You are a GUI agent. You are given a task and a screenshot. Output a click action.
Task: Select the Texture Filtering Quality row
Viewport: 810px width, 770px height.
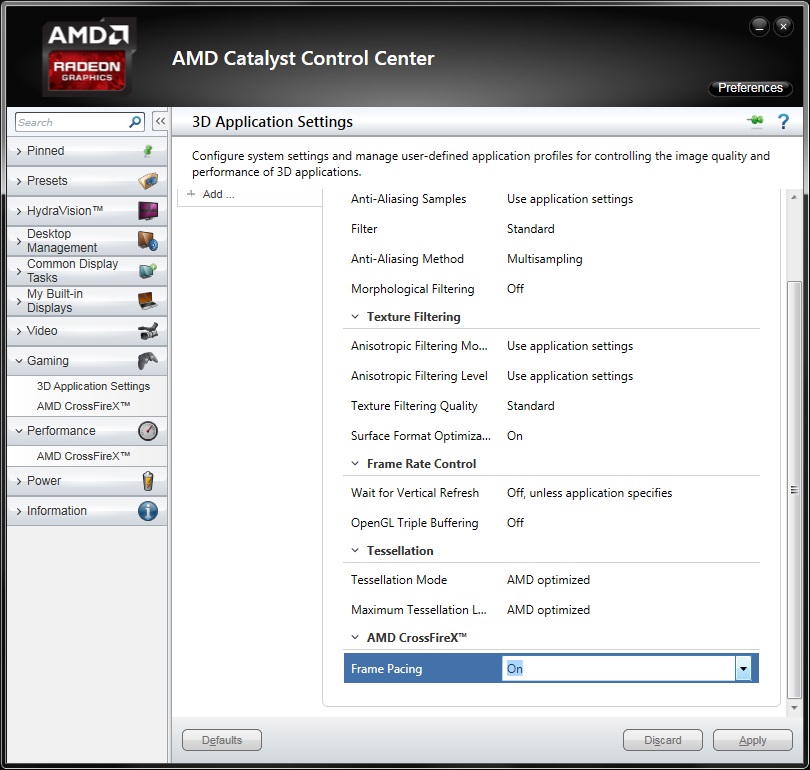pyautogui.click(x=551, y=406)
